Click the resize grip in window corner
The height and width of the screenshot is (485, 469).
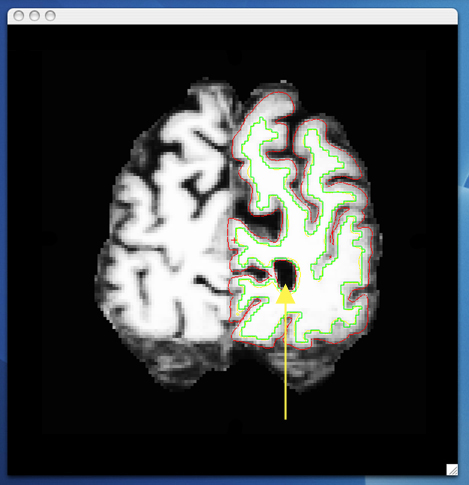point(452,469)
